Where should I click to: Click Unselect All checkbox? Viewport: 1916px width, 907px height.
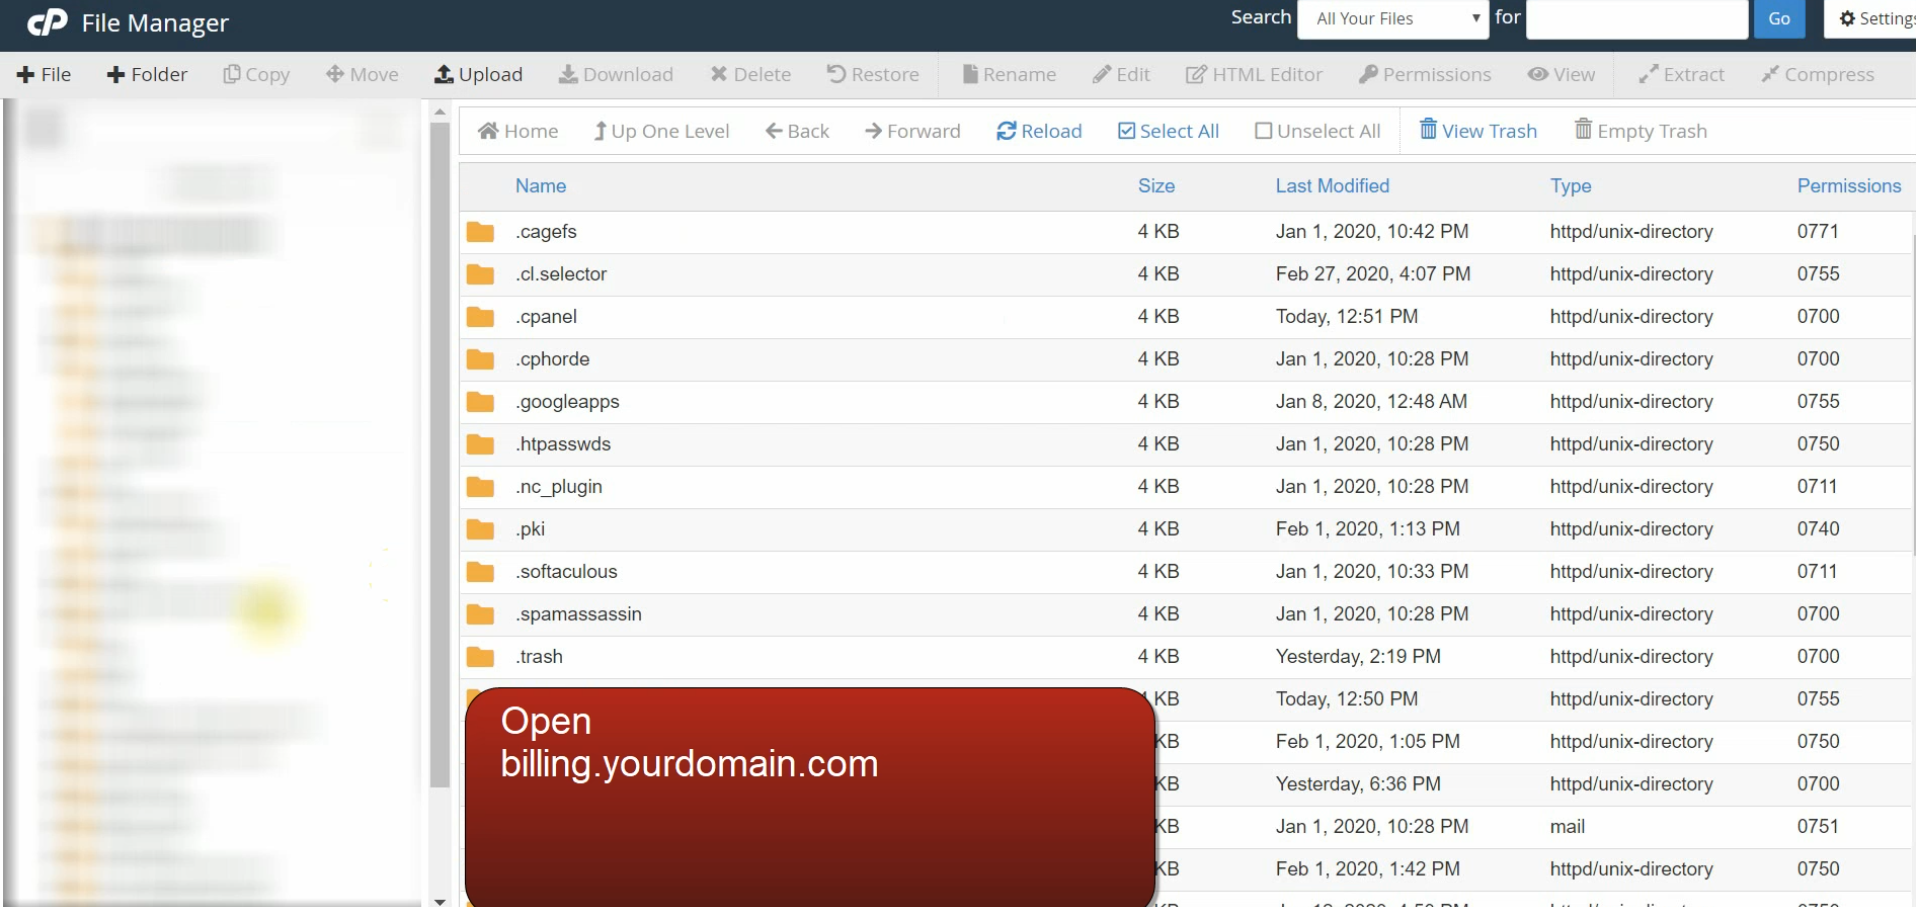coord(1263,131)
